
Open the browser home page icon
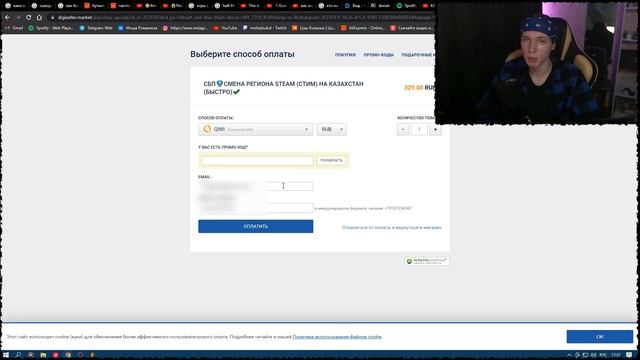(x=39, y=18)
